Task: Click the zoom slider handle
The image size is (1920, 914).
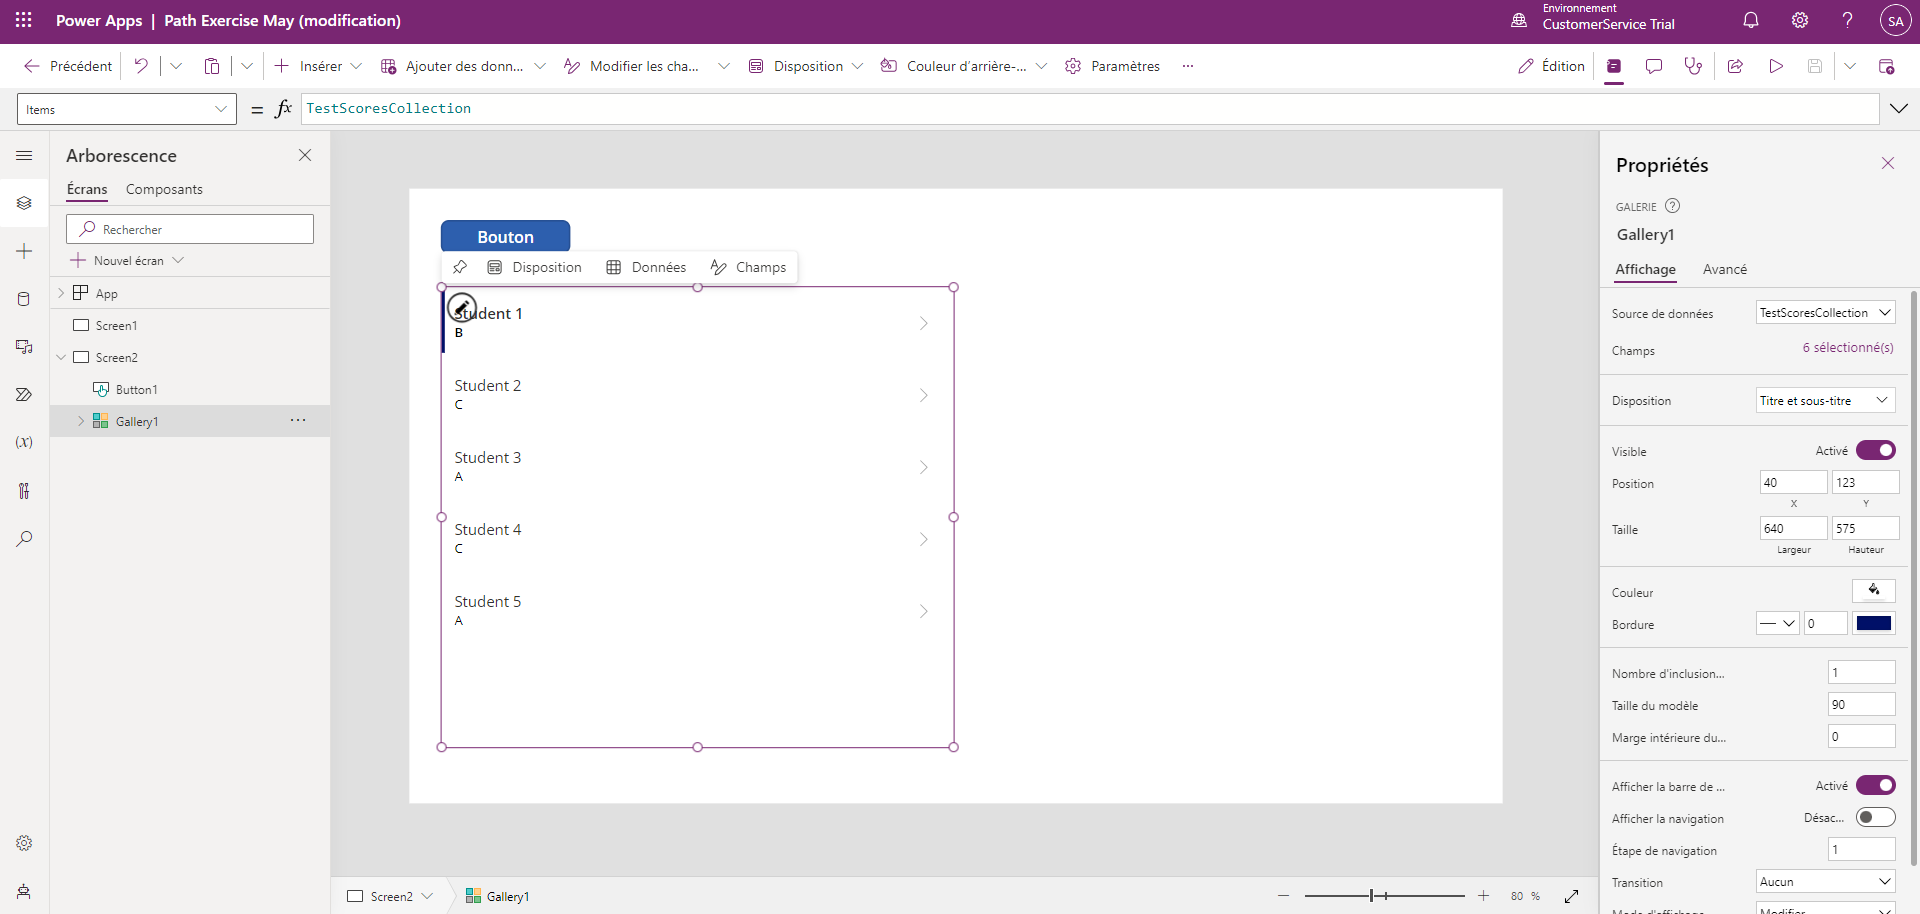Action: point(1372,896)
